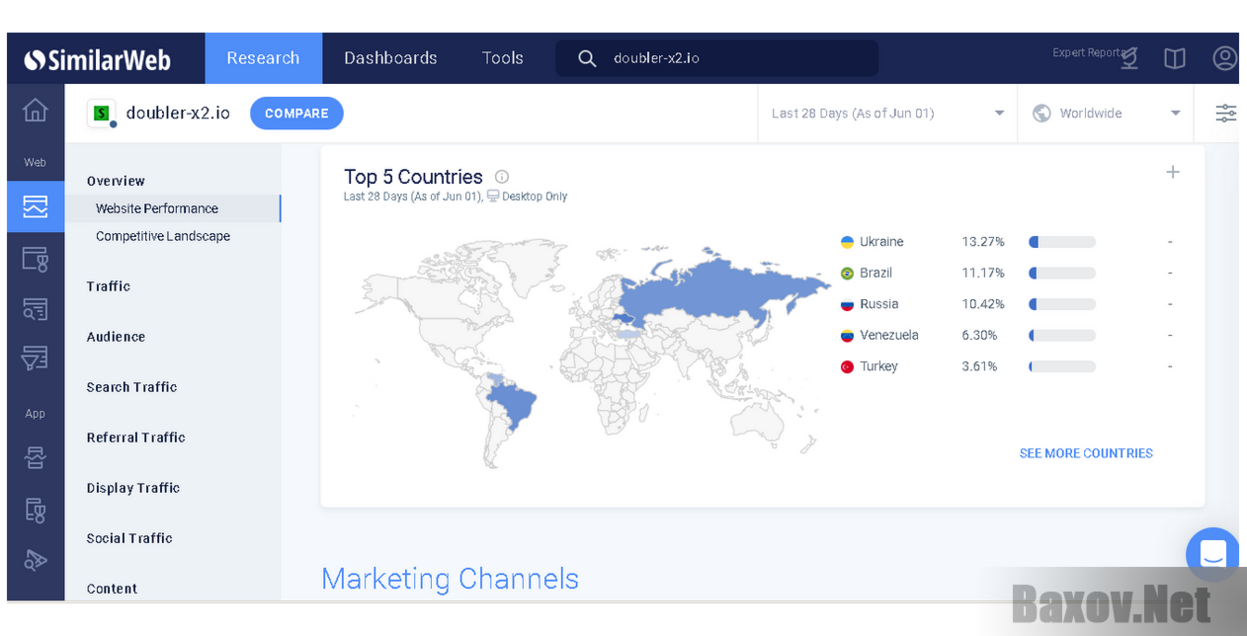Click the Russia traffic share bar
This screenshot has width=1247, height=636.
coord(1062,304)
